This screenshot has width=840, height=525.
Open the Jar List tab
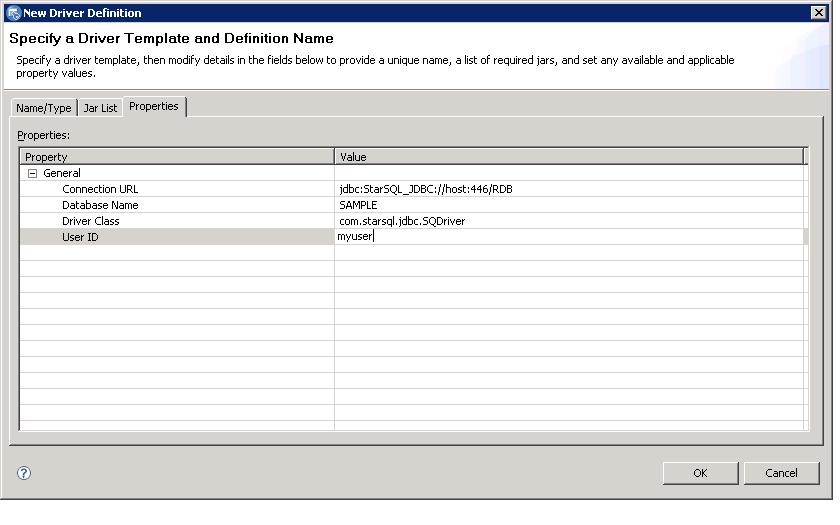pyautogui.click(x=100, y=108)
